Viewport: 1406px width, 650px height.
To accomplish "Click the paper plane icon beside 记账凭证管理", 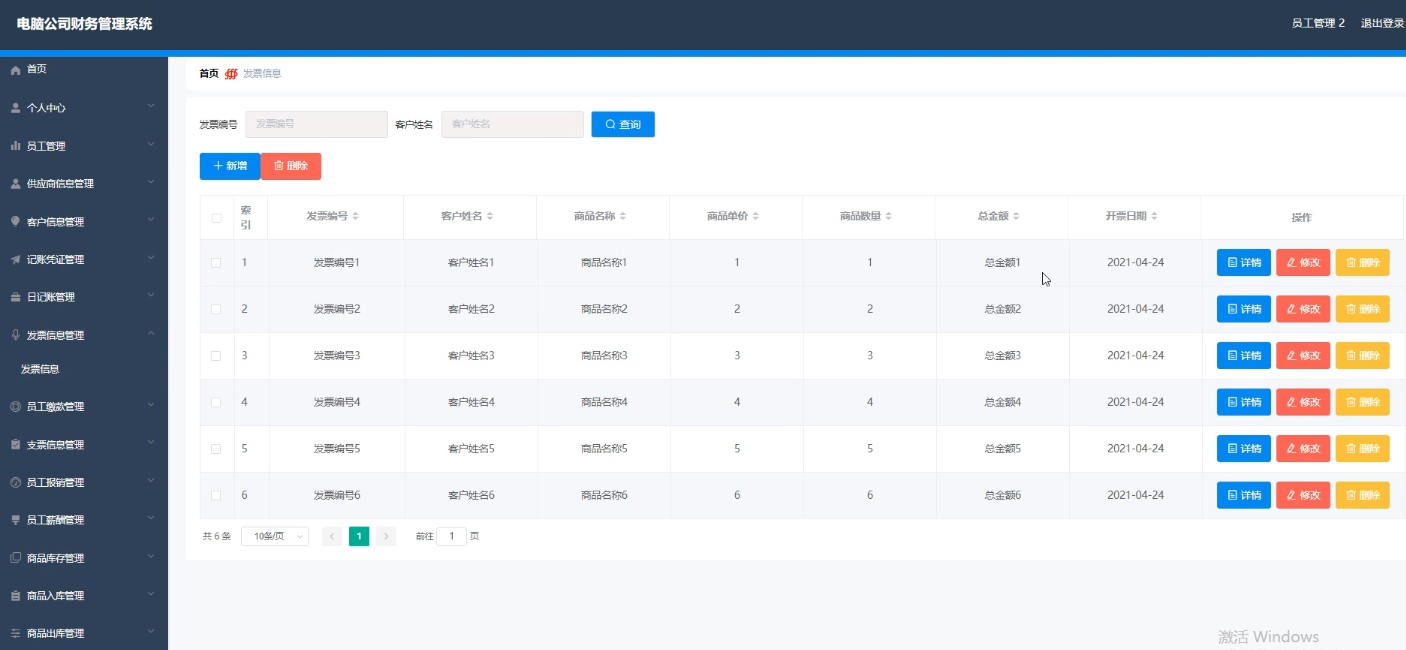I will click(15, 260).
